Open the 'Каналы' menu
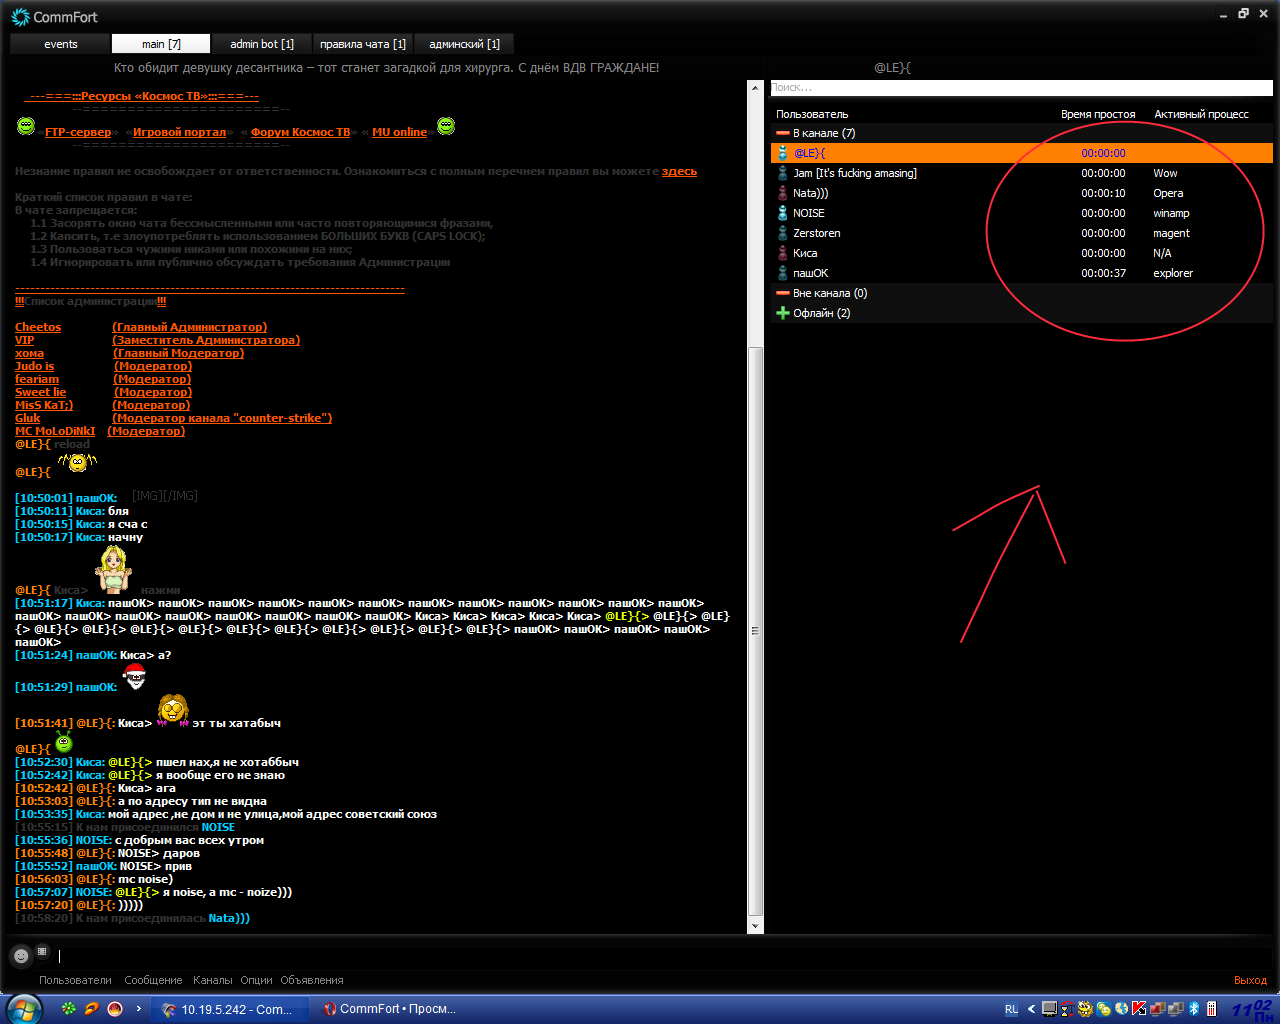 [212, 980]
